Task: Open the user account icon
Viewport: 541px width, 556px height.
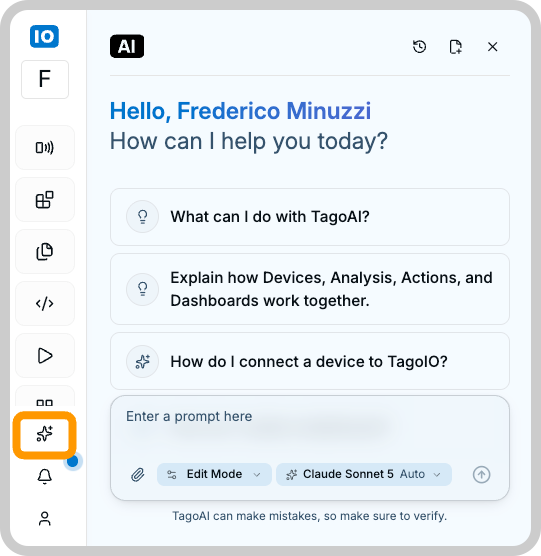Action: (x=45, y=518)
